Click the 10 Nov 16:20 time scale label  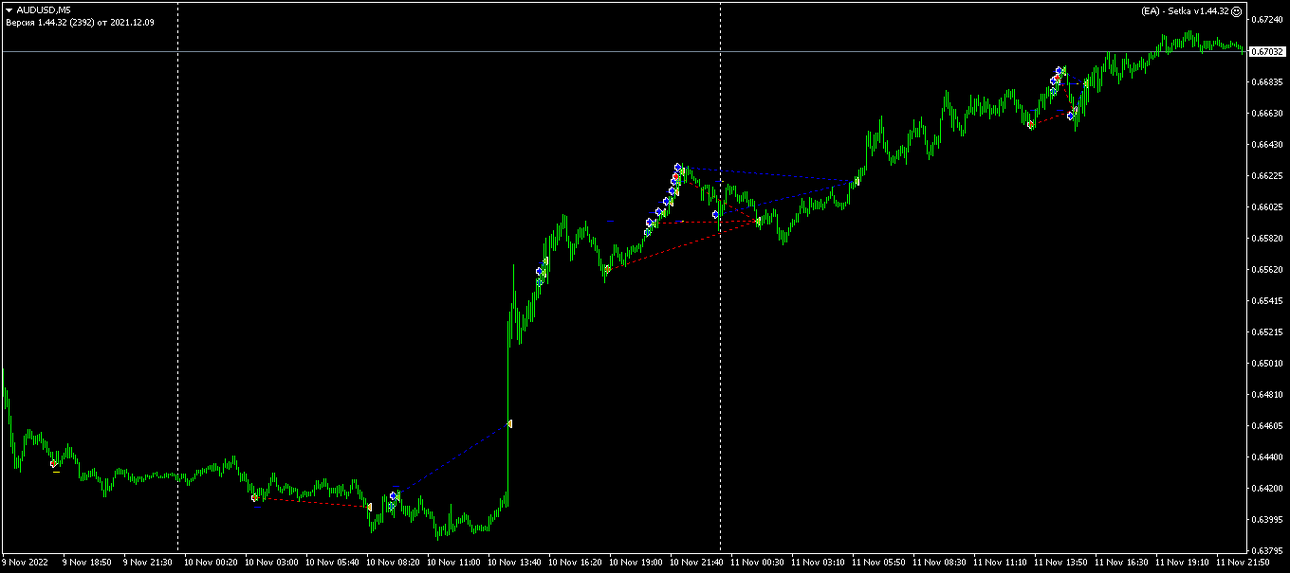click(x=576, y=562)
